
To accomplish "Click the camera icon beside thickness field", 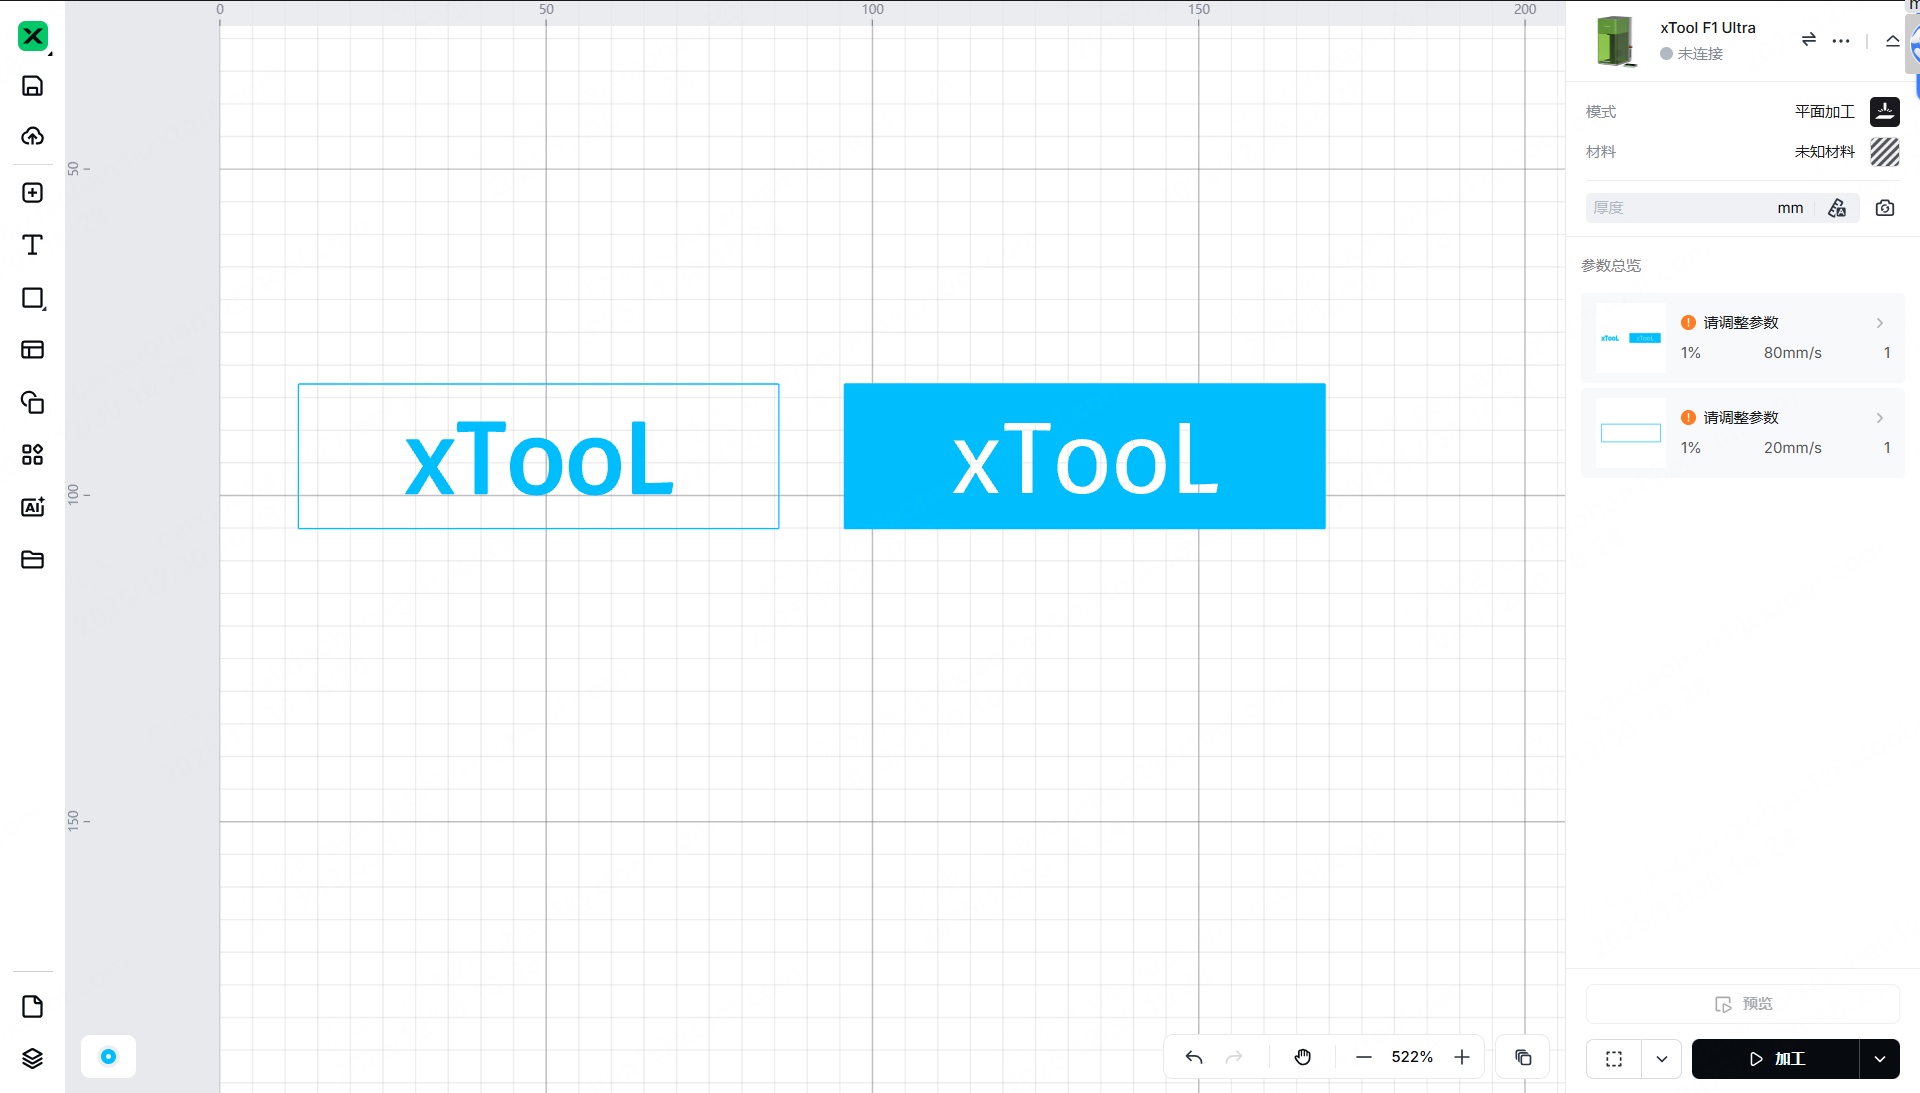I will pyautogui.click(x=1884, y=208).
